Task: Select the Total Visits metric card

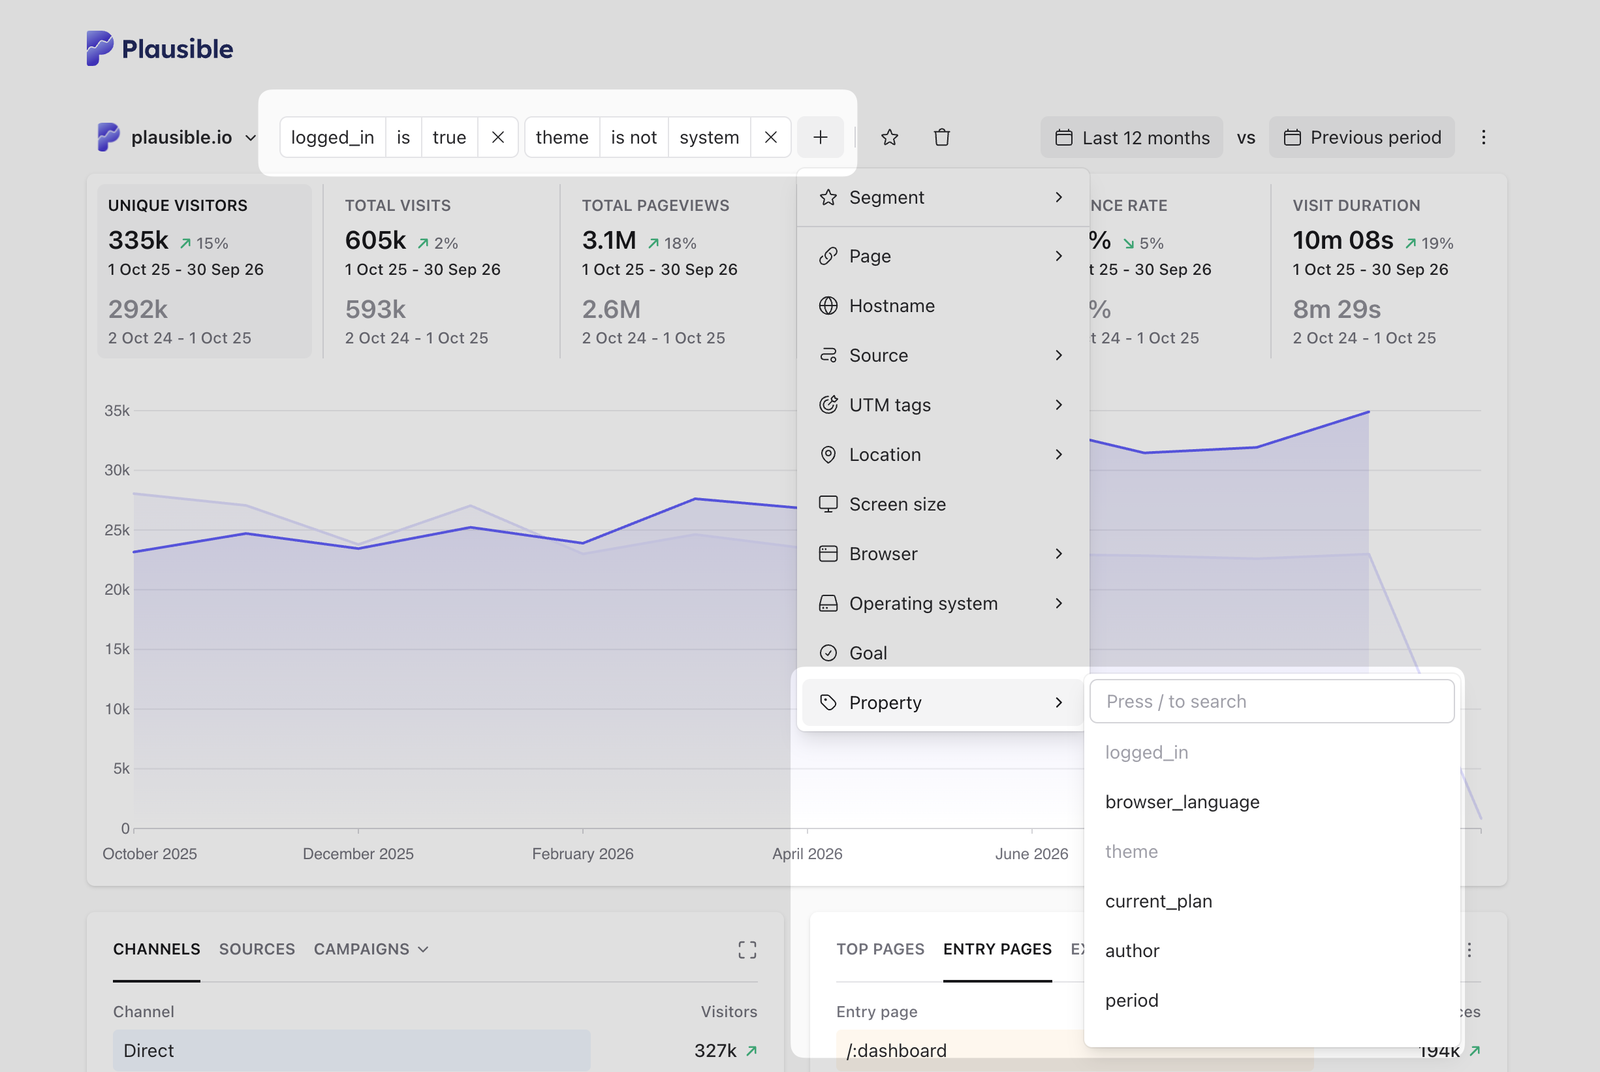Action: 441,271
